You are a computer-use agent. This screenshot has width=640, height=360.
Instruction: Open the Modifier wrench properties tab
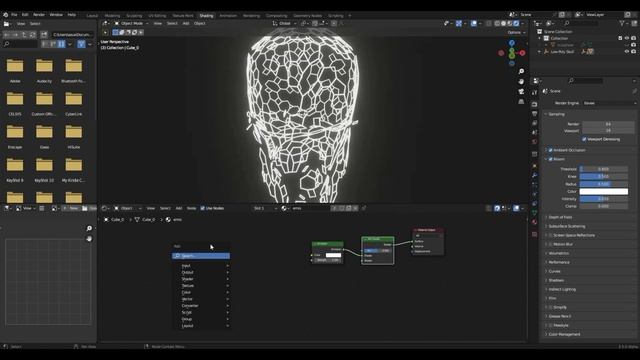pyautogui.click(x=535, y=175)
